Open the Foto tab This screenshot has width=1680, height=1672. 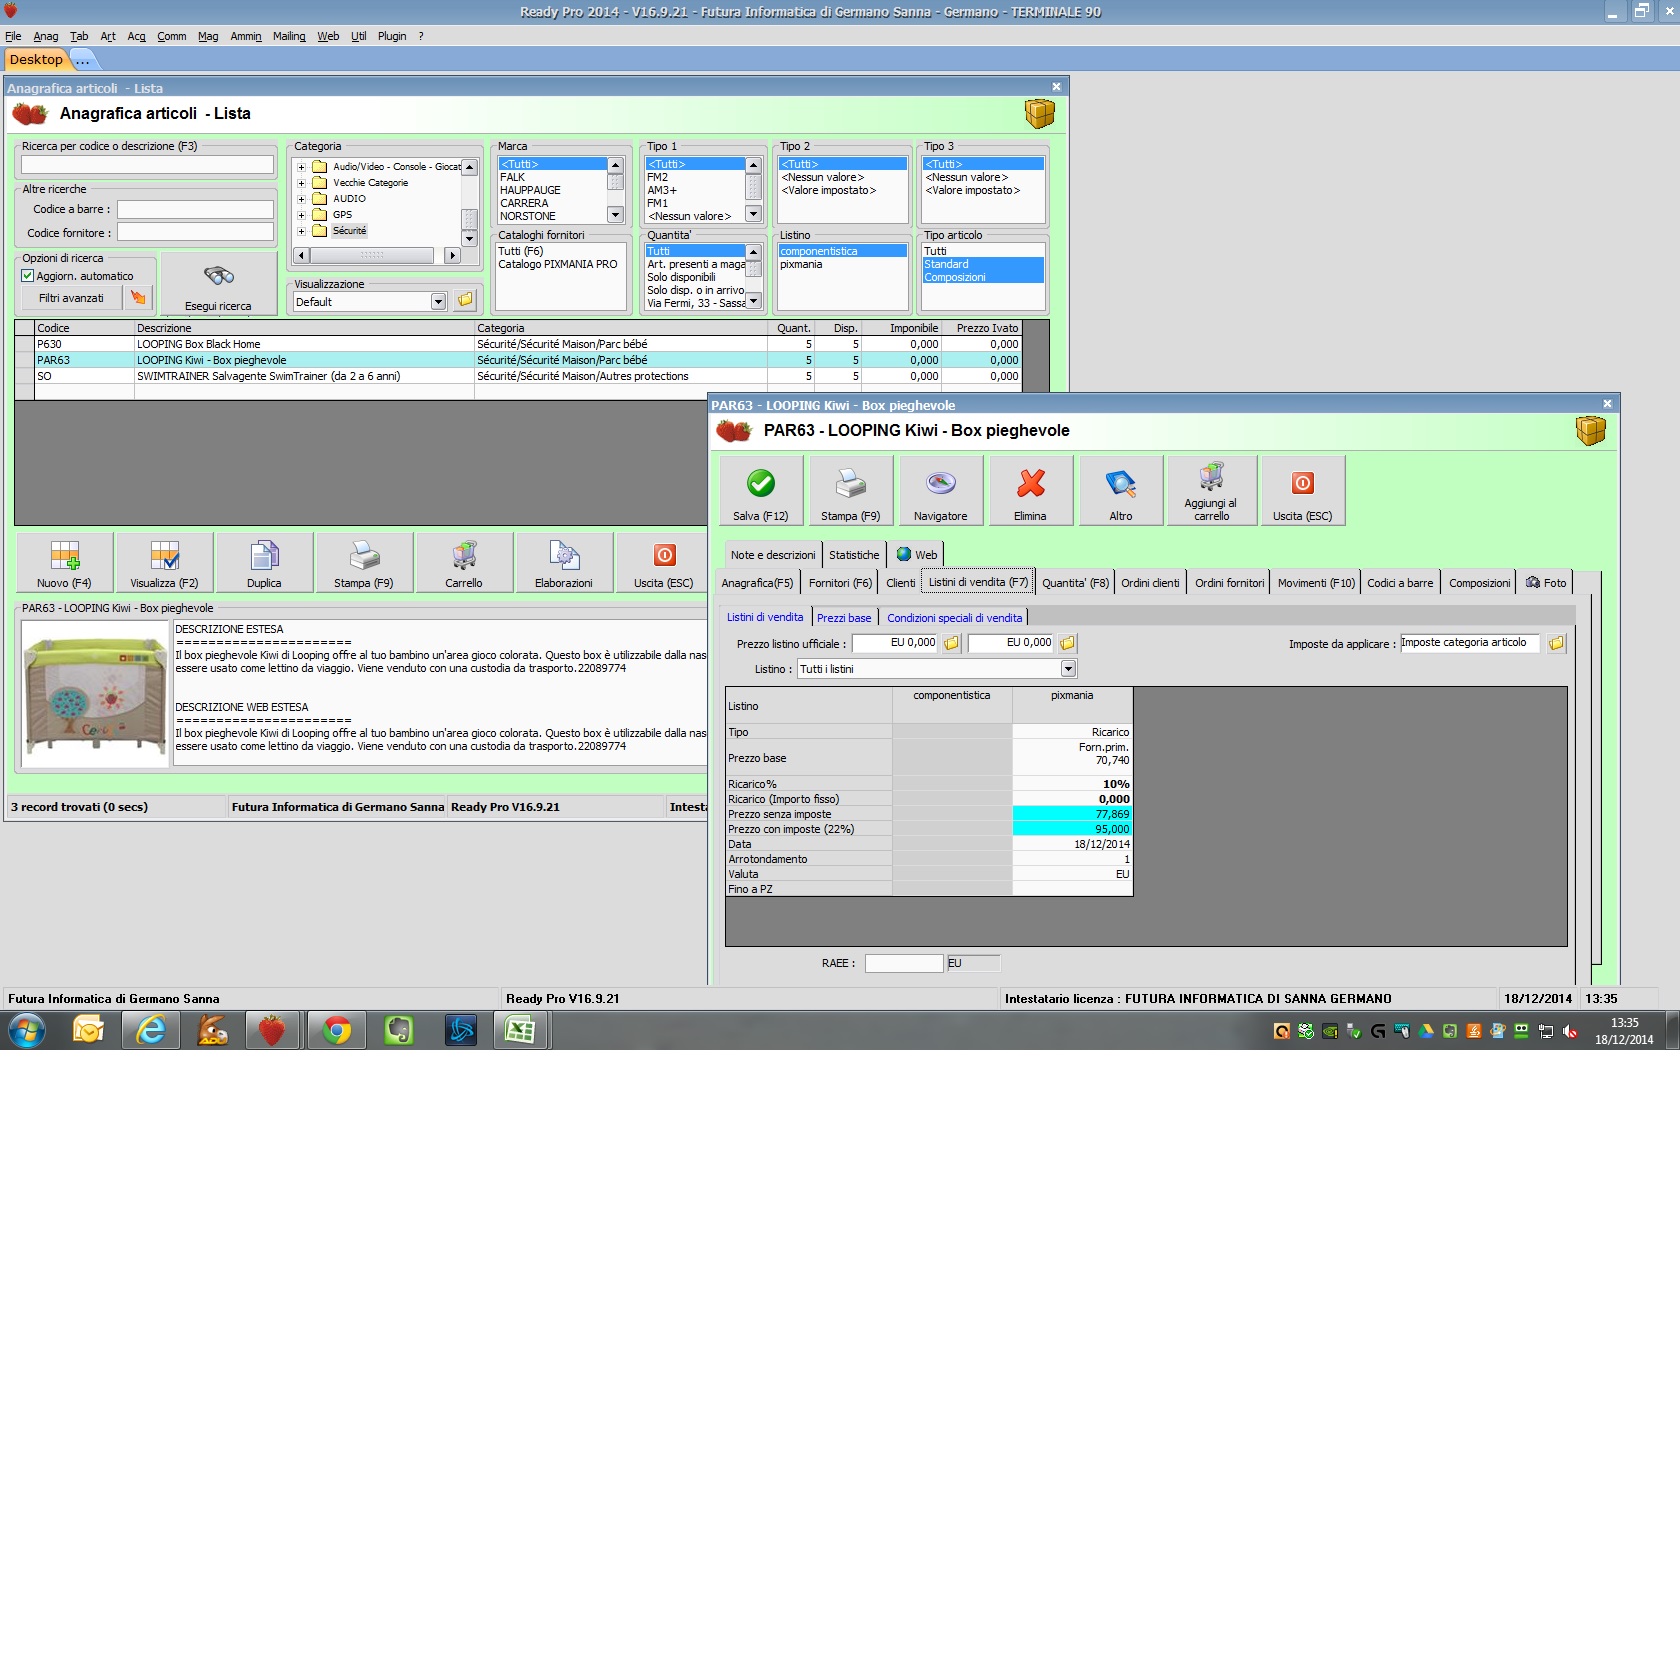pos(1546,583)
